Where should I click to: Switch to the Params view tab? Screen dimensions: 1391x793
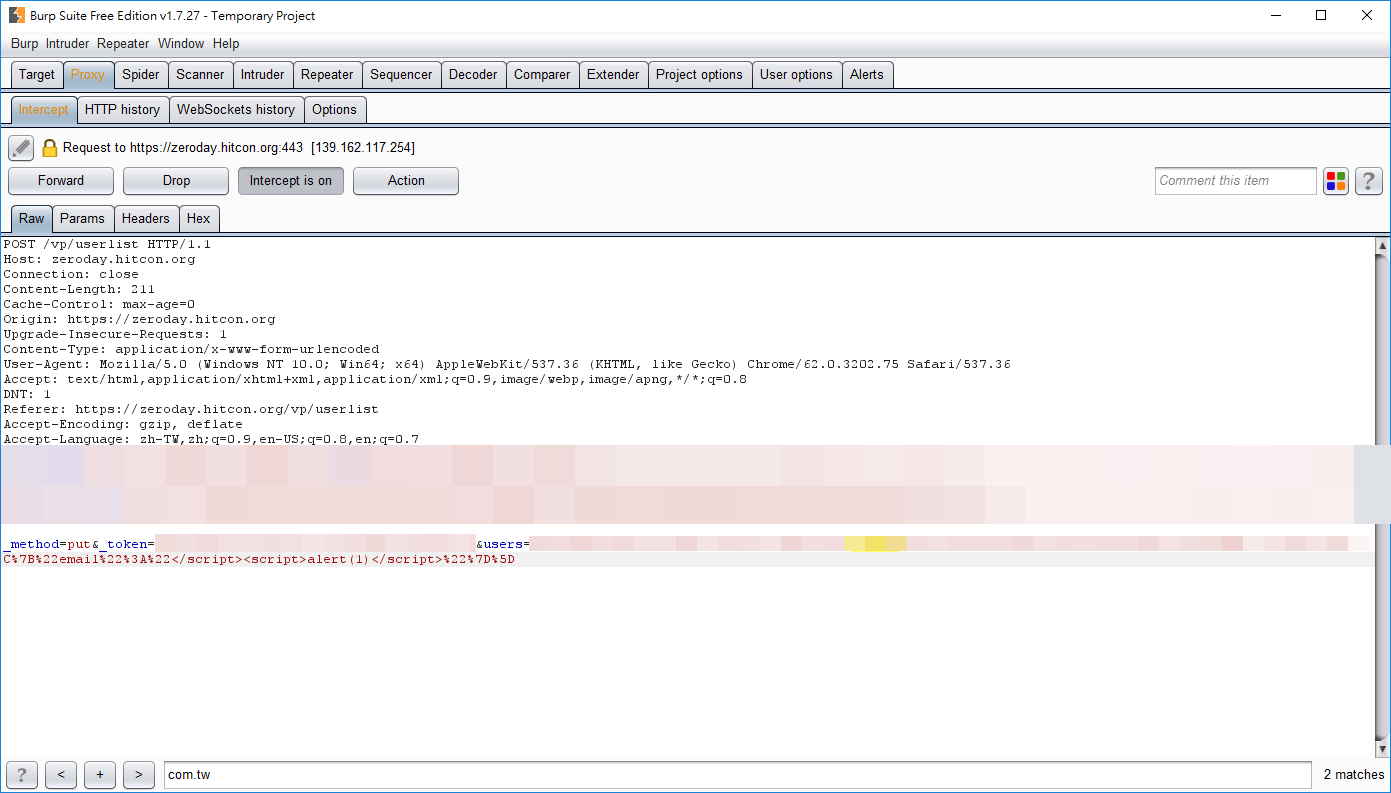coord(82,219)
